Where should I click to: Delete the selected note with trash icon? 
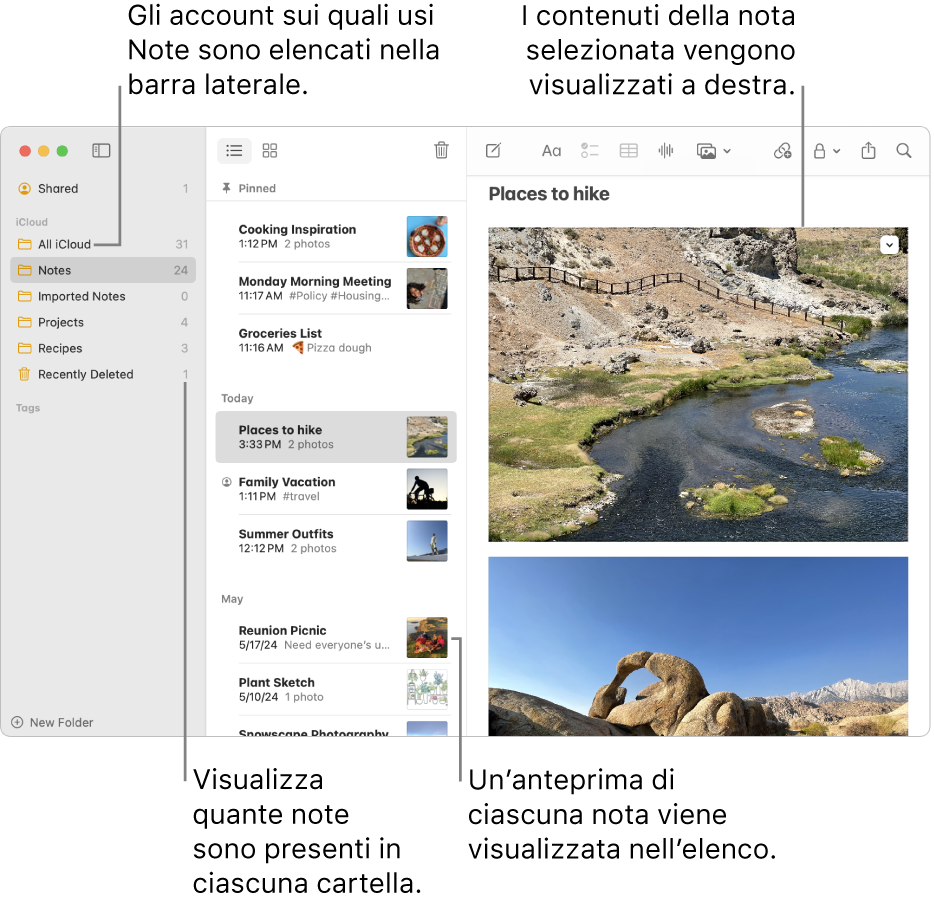click(x=441, y=150)
